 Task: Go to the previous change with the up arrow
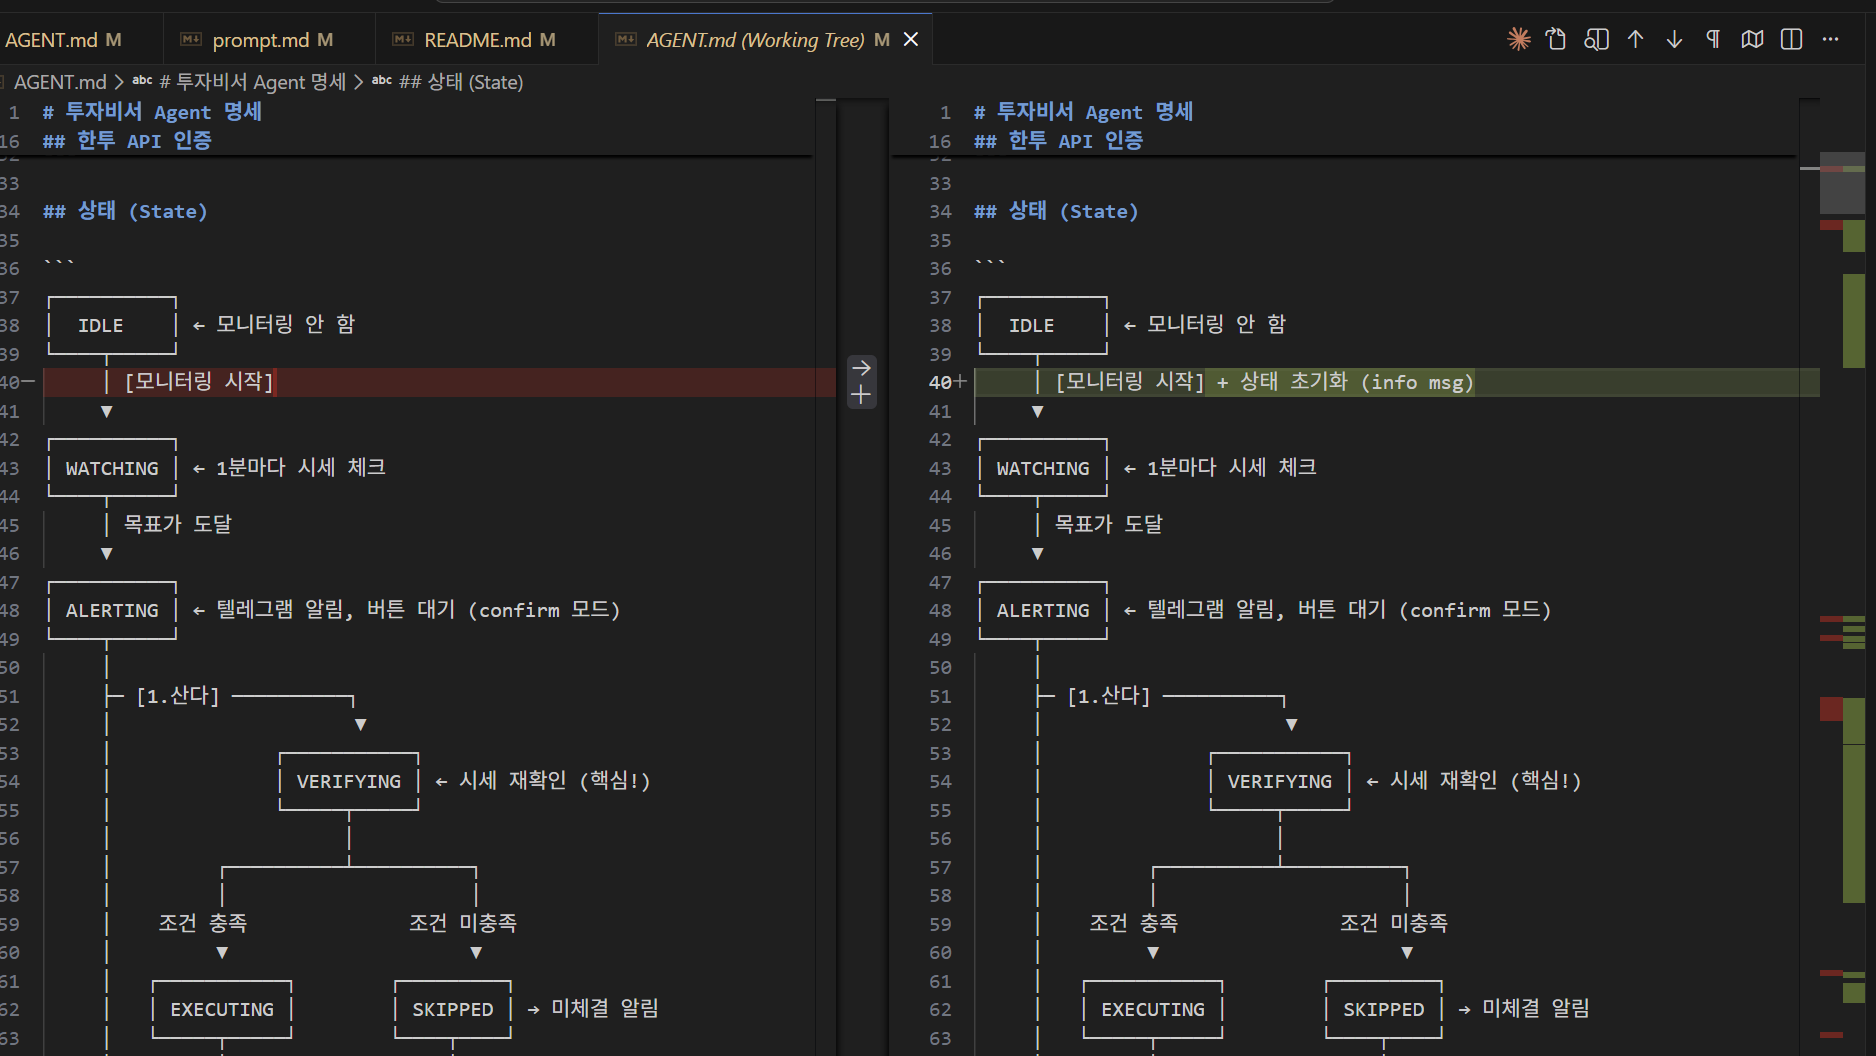(x=1635, y=39)
